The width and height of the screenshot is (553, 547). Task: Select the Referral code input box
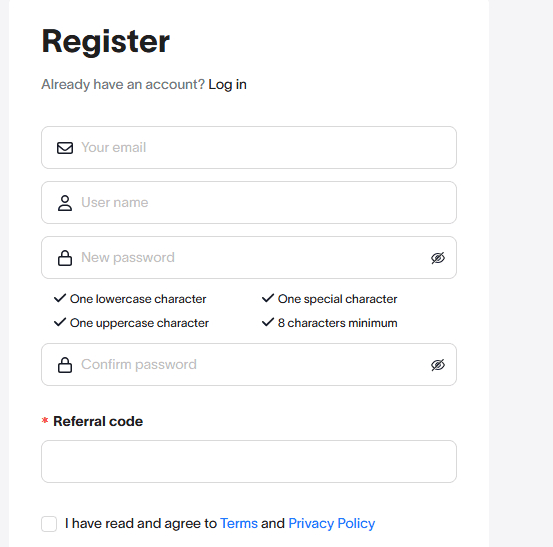249,461
